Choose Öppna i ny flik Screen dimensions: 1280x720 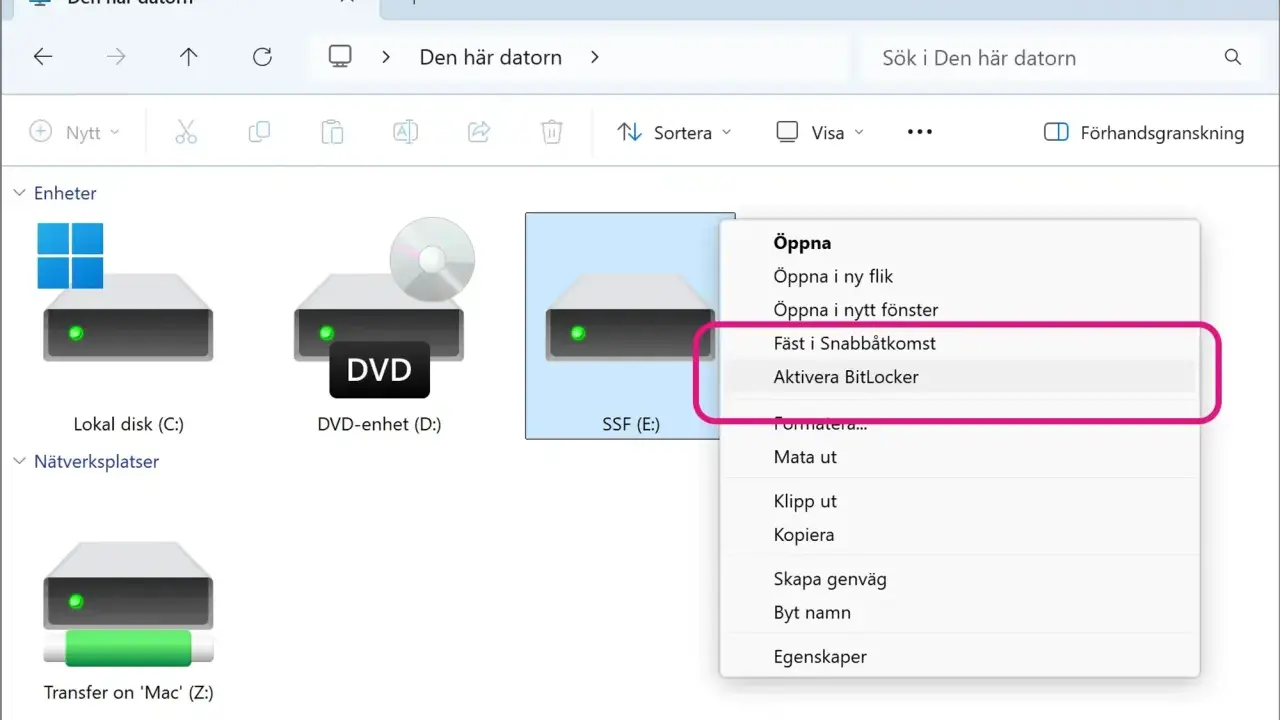pyautogui.click(x=959, y=276)
